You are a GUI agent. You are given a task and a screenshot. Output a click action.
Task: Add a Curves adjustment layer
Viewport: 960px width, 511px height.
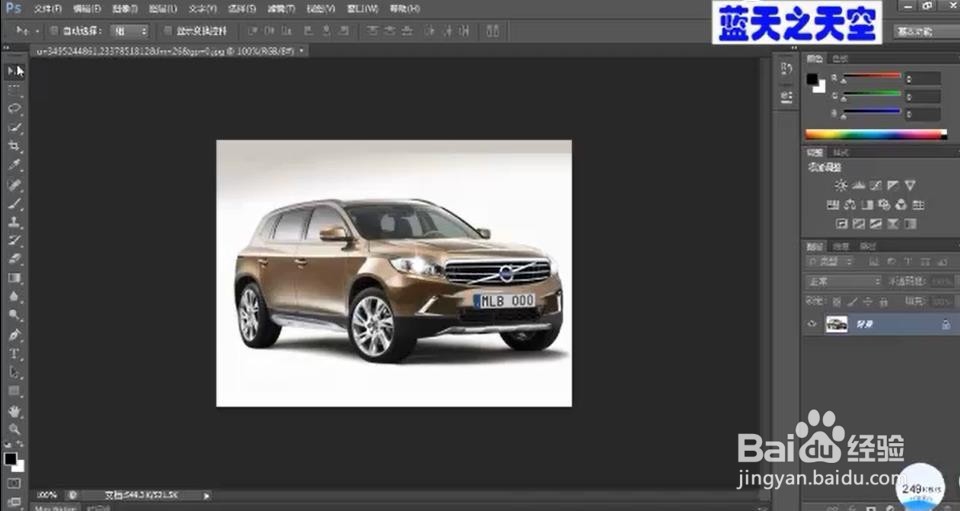(x=876, y=185)
